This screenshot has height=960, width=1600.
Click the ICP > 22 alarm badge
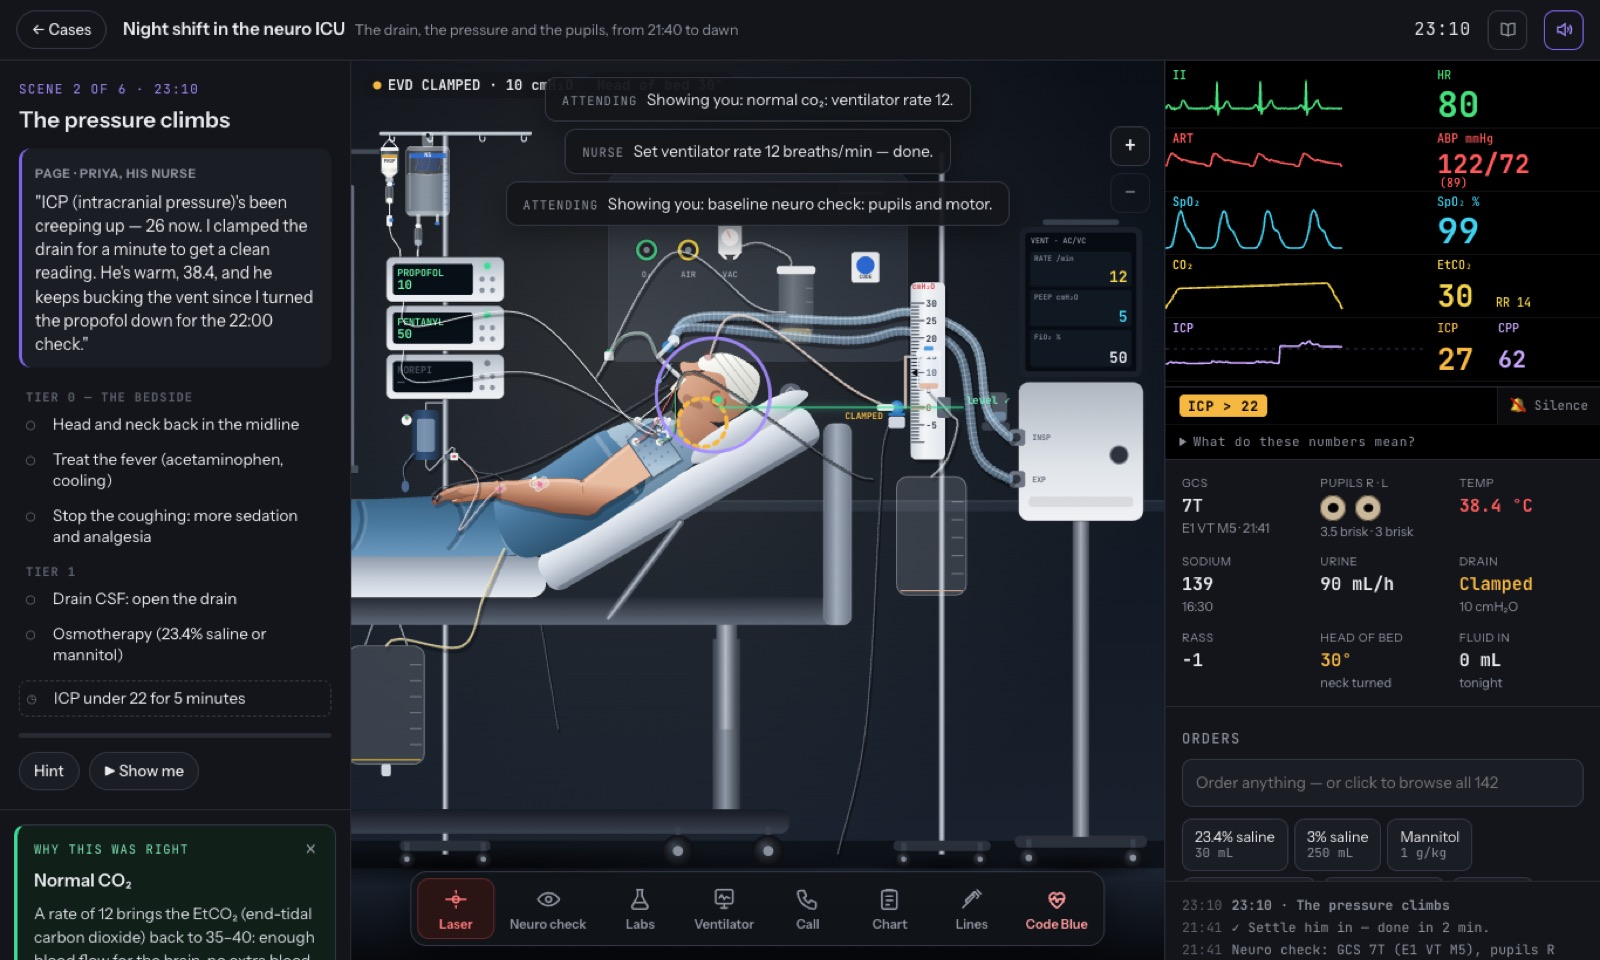coord(1223,406)
